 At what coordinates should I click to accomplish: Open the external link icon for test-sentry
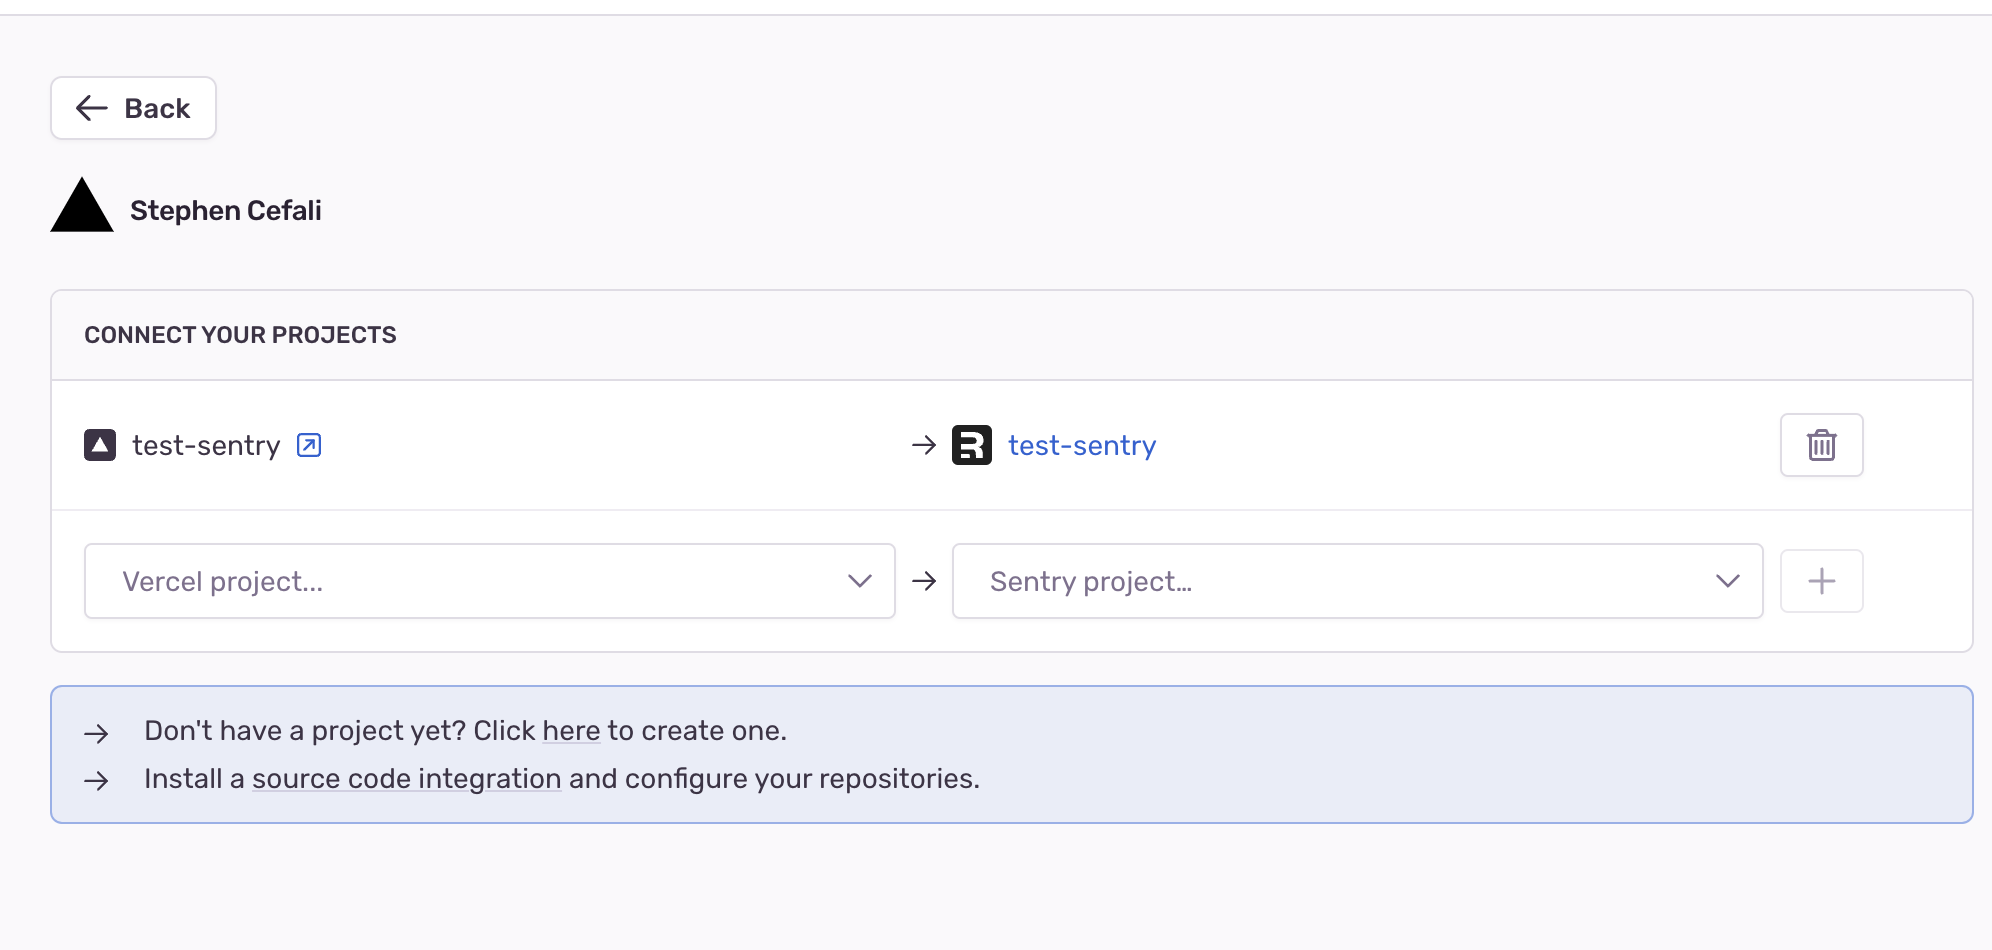[308, 445]
